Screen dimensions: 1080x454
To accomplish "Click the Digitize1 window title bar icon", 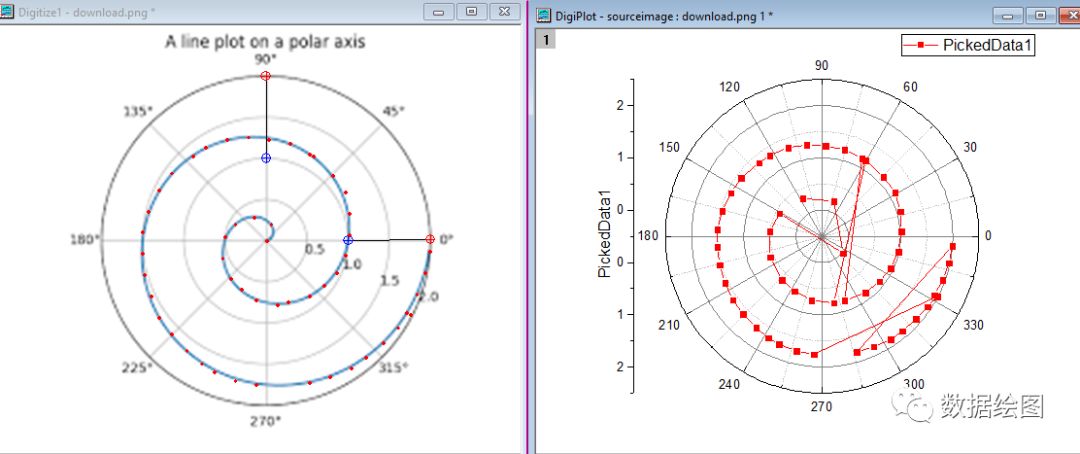I will tap(7, 12).
